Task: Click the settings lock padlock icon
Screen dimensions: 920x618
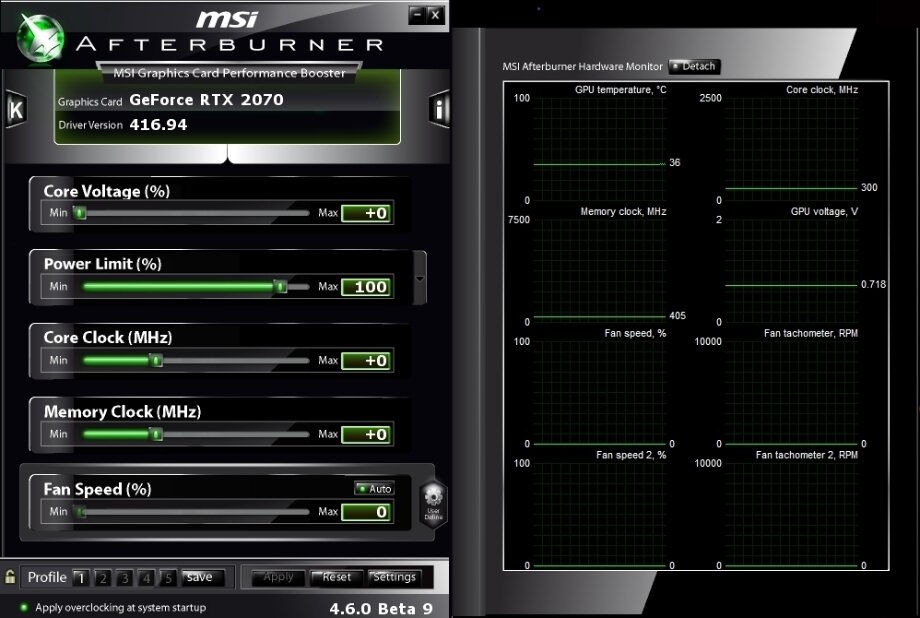Action: 10,577
